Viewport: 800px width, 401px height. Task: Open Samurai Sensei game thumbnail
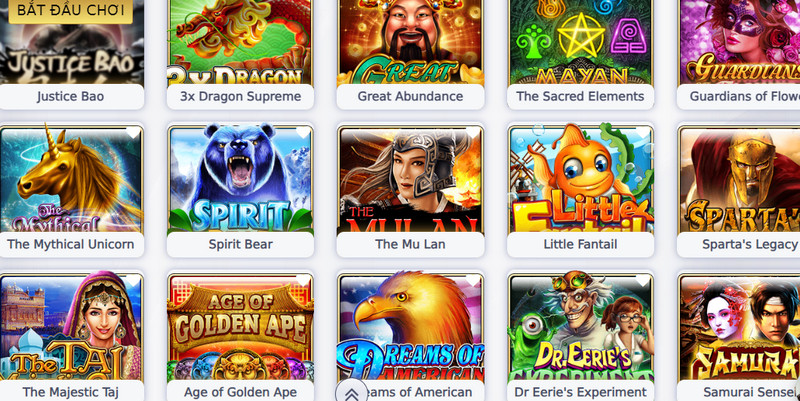[739, 328]
